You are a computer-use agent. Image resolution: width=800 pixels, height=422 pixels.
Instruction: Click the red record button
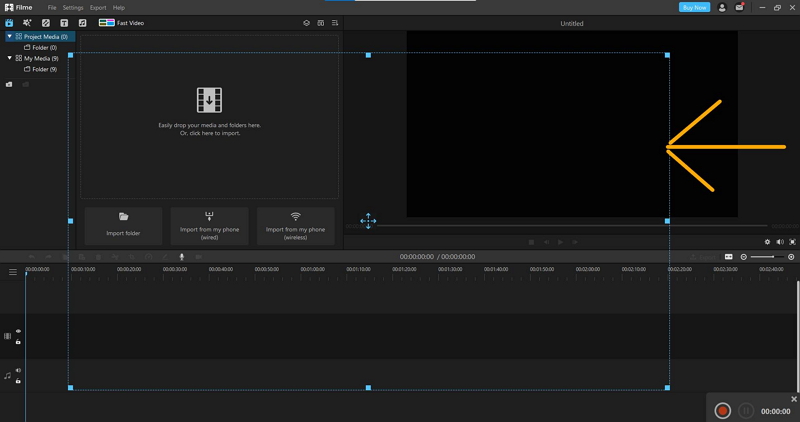pyautogui.click(x=722, y=411)
